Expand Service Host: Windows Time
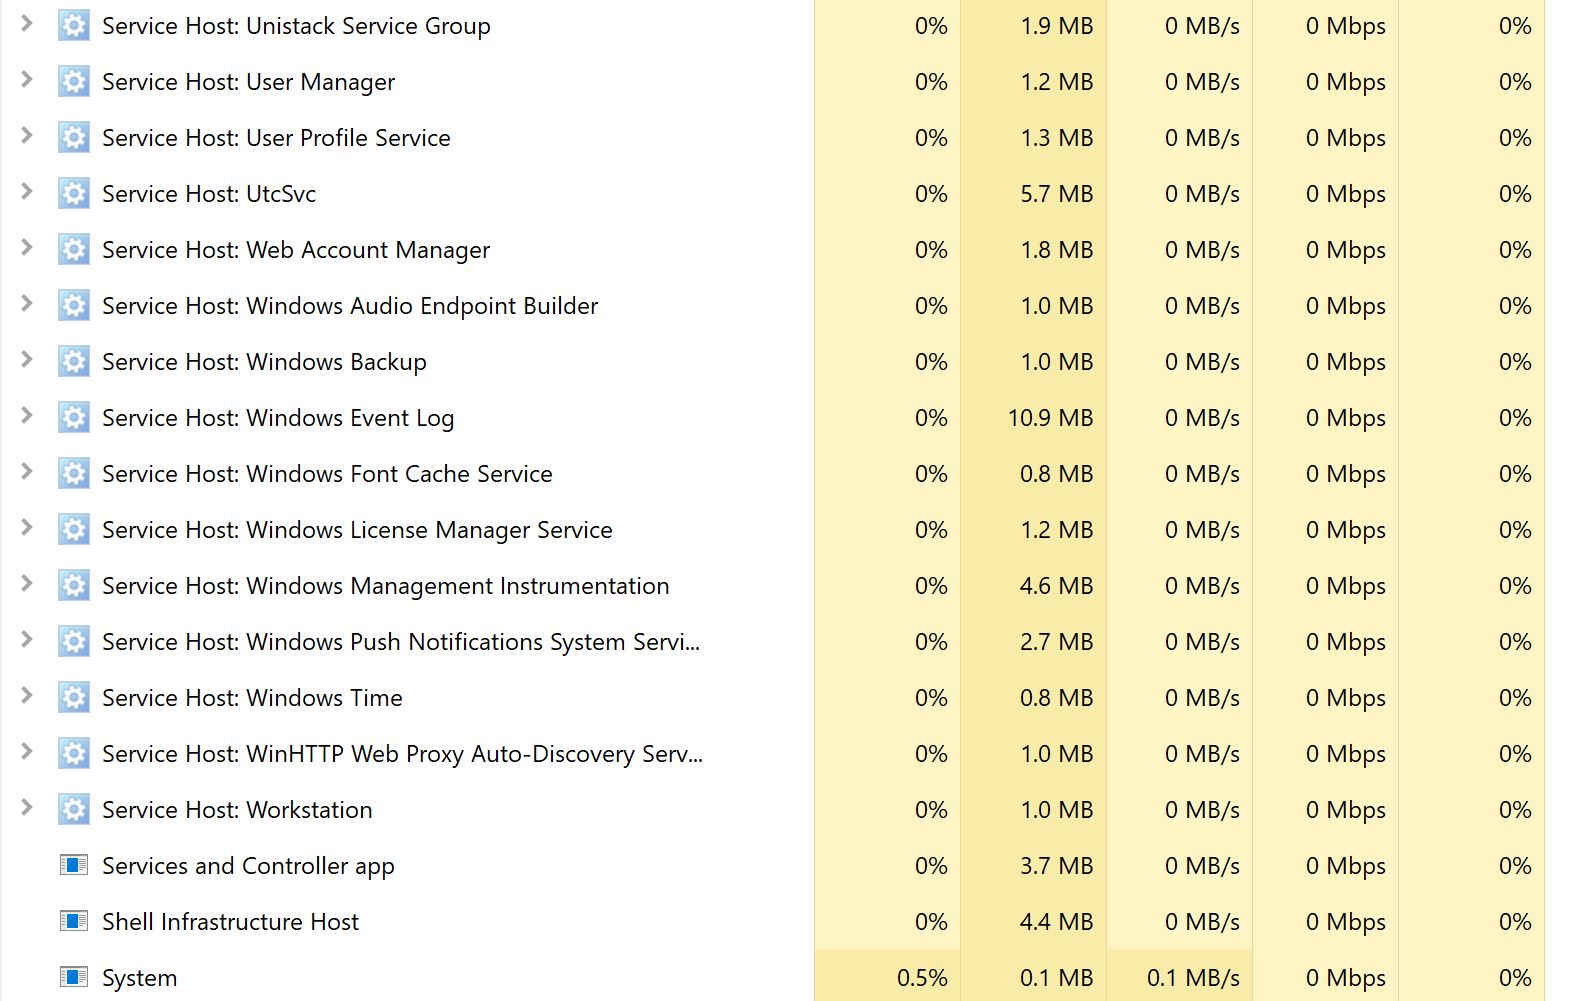This screenshot has height=1001, width=1592. 27,695
